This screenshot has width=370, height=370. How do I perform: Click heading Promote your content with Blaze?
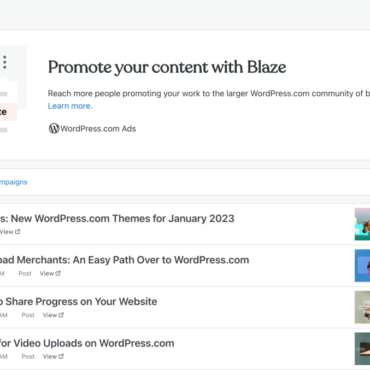[167, 67]
